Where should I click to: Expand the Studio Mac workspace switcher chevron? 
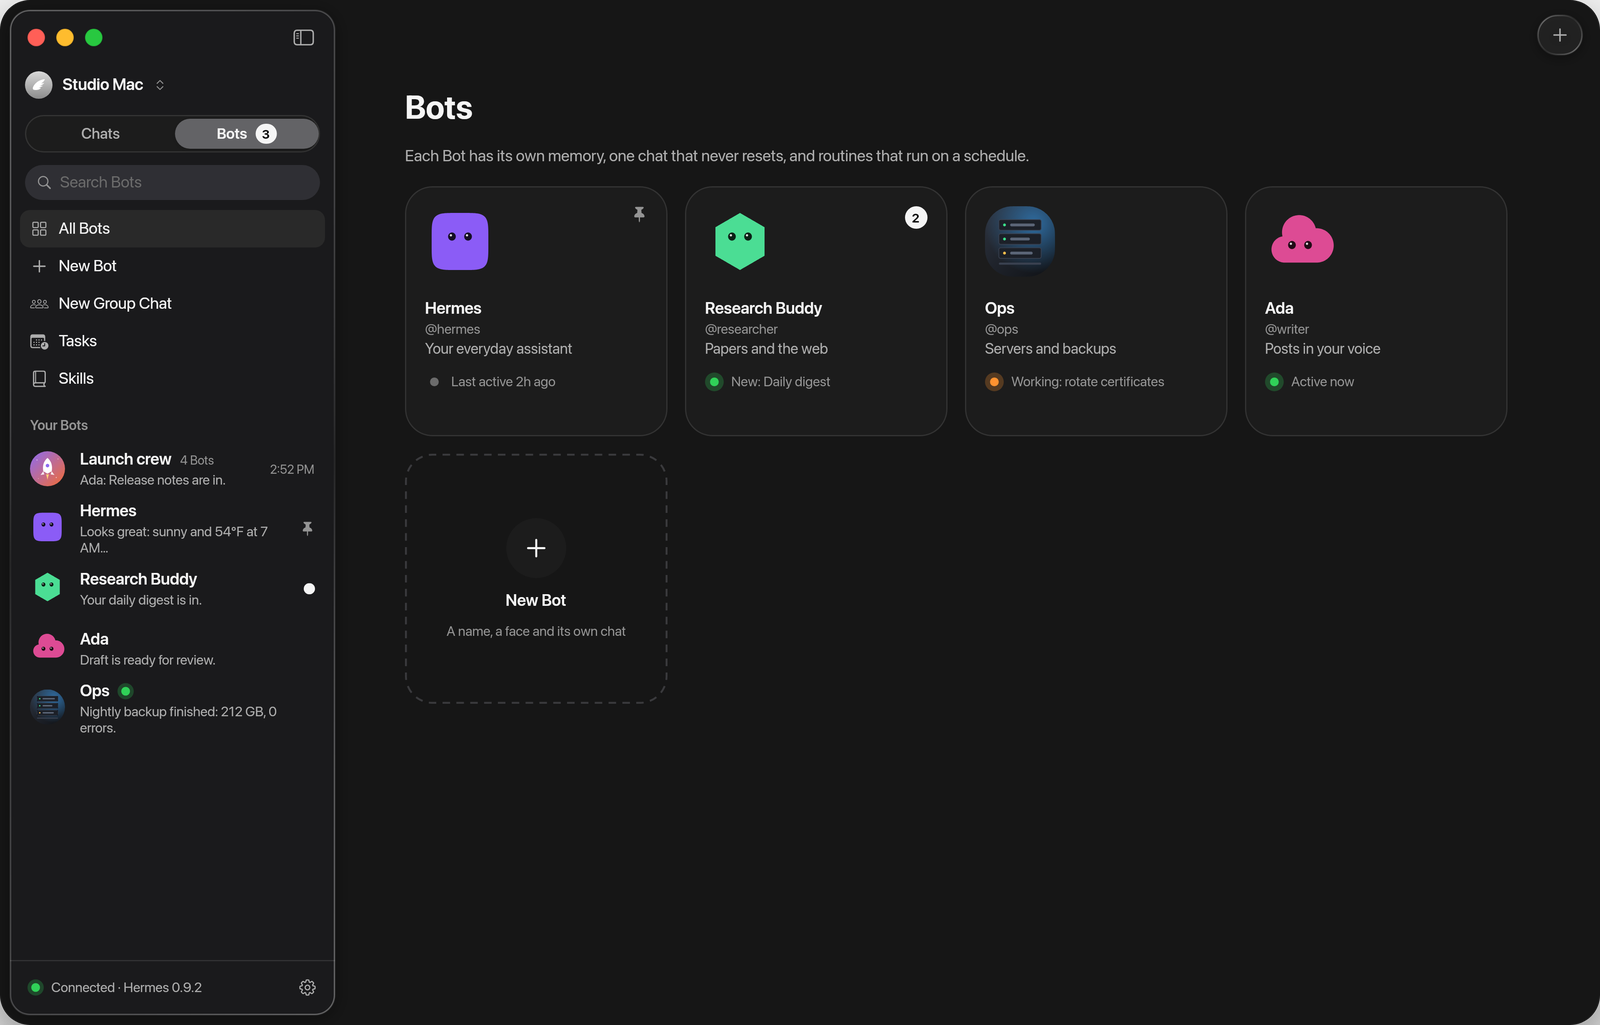click(160, 85)
